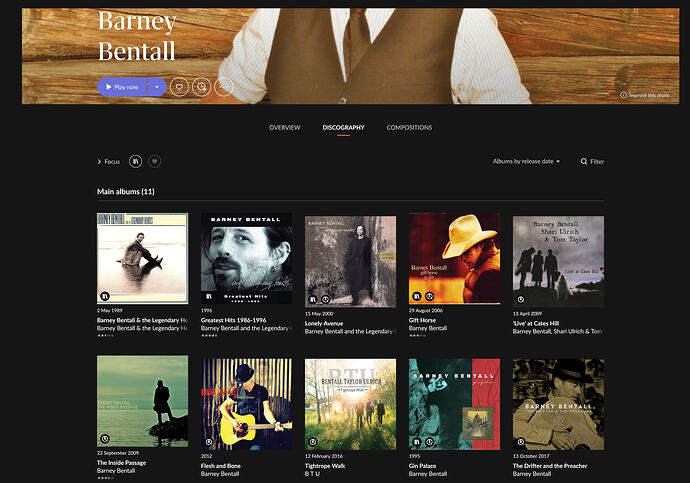This screenshot has height=483, width=690.
Task: Toggle the in-library filter icon next to Focus
Action: pyautogui.click(x=136, y=161)
